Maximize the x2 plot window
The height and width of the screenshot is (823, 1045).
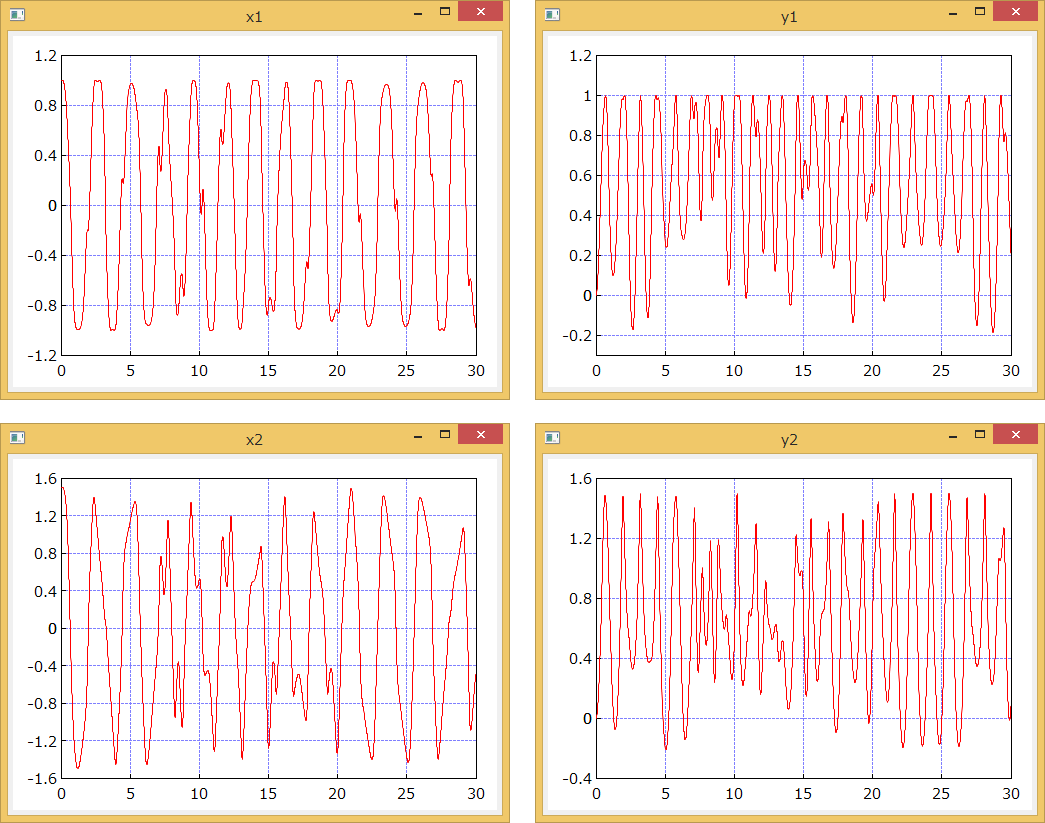click(444, 435)
